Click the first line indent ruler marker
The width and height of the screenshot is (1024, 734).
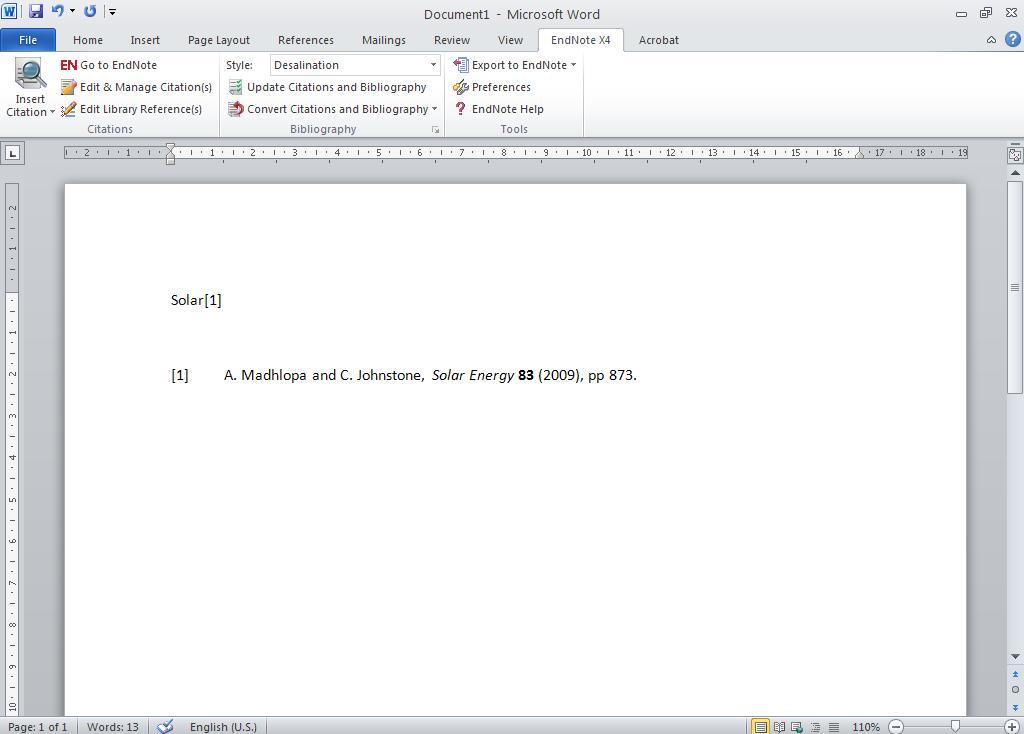coord(170,148)
